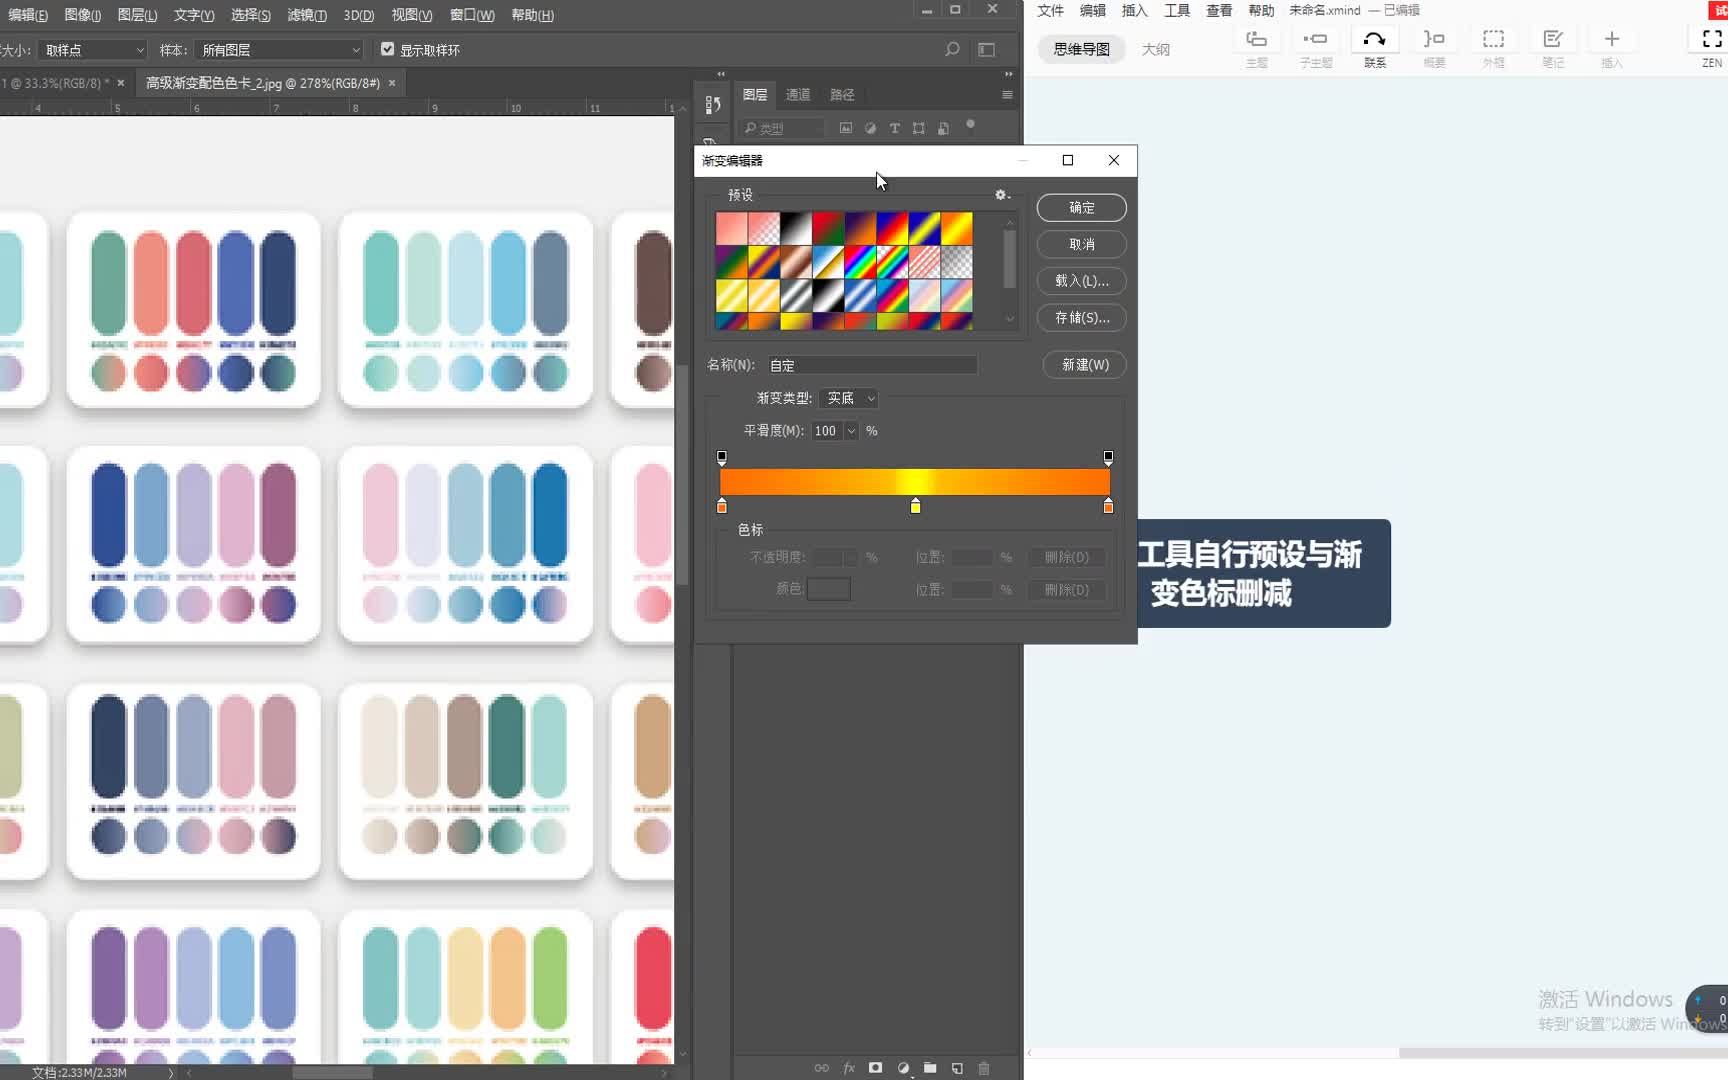Select the right orange color stop

pos(1108,506)
